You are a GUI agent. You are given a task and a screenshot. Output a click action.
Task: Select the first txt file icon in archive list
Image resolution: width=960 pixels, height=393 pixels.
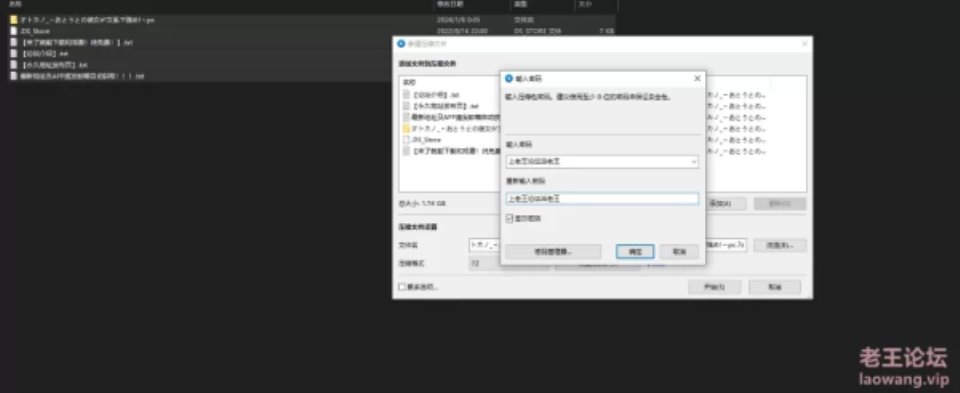[406, 95]
